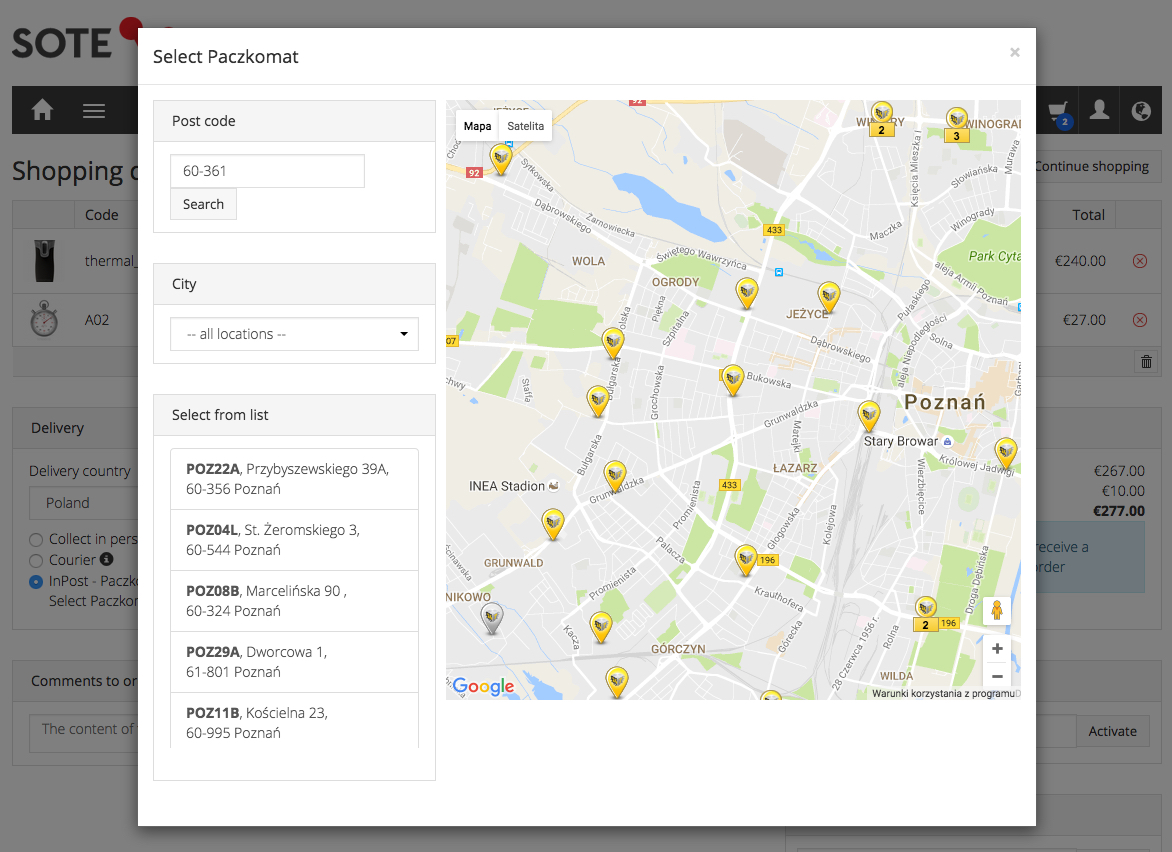
Task: Select the Paczkomat marker beside road 92
Action: [x=501, y=158]
